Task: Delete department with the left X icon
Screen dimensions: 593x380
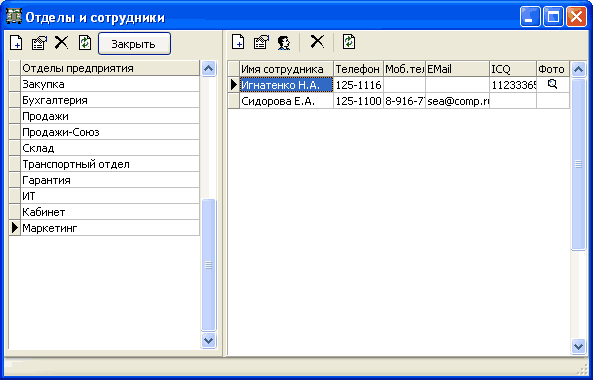Action: click(61, 43)
